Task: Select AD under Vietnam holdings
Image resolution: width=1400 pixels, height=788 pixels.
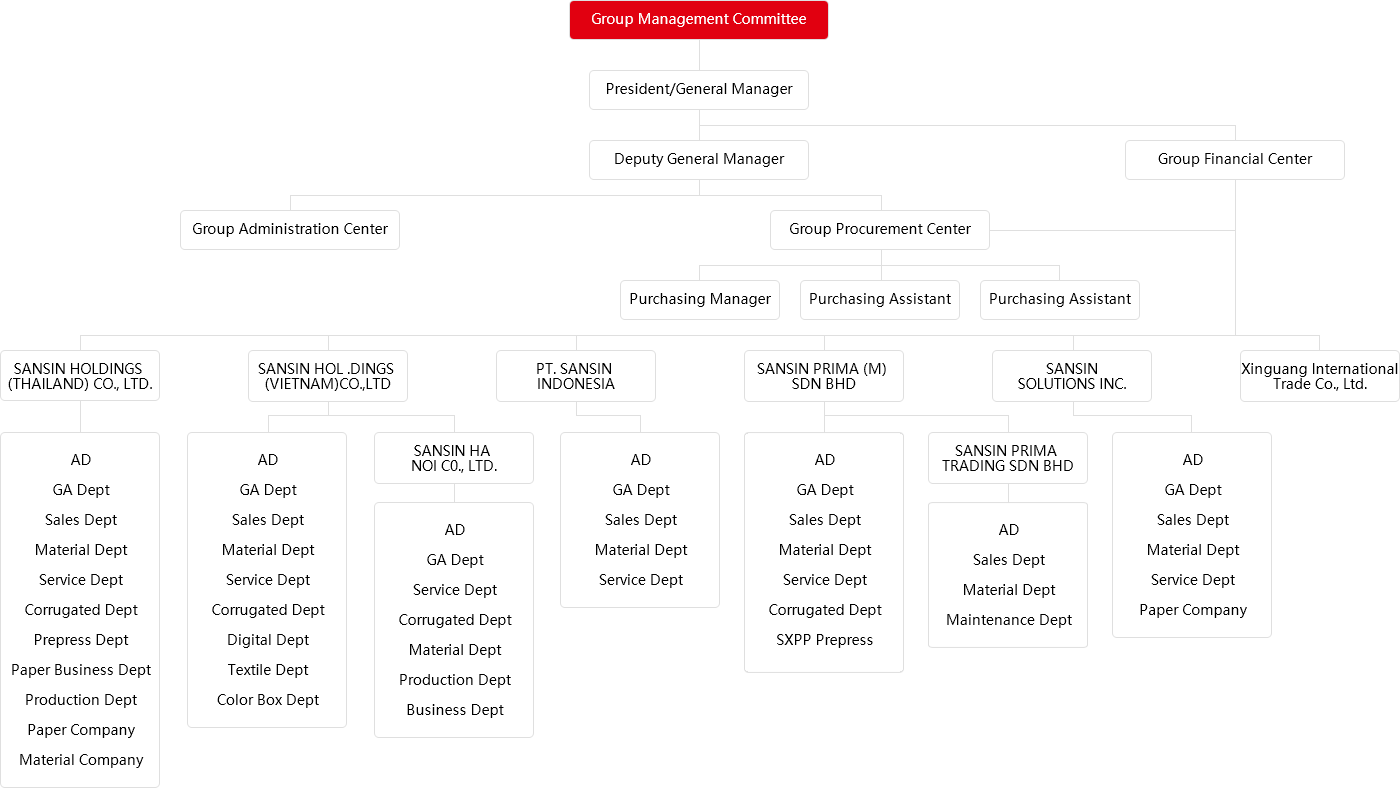Action: [268, 460]
